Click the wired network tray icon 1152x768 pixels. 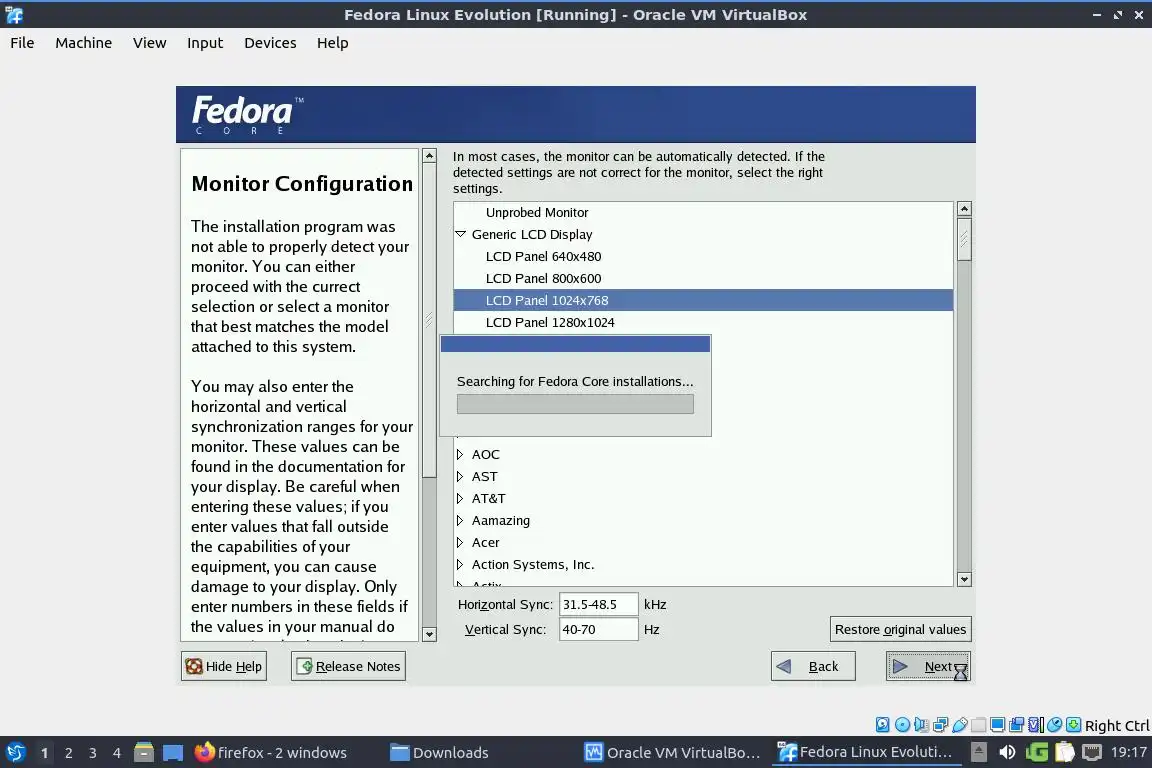point(1092,752)
